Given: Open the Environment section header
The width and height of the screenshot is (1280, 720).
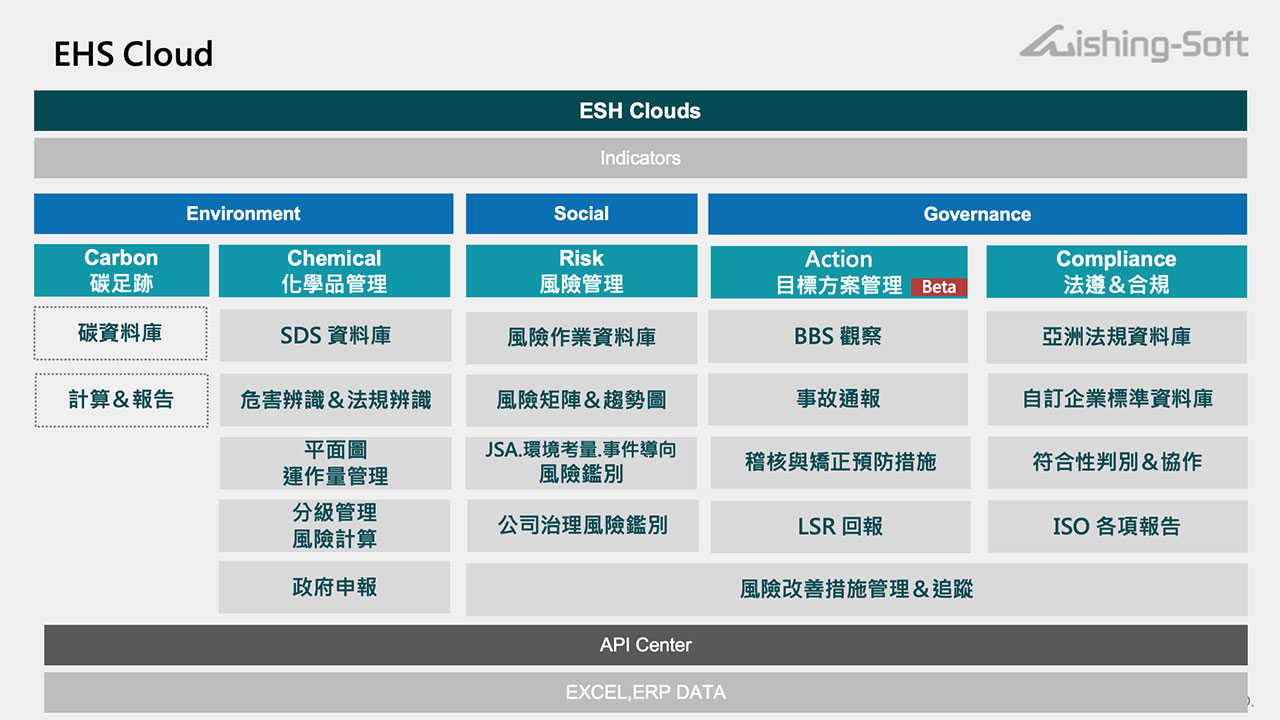Looking at the screenshot, I should (243, 214).
